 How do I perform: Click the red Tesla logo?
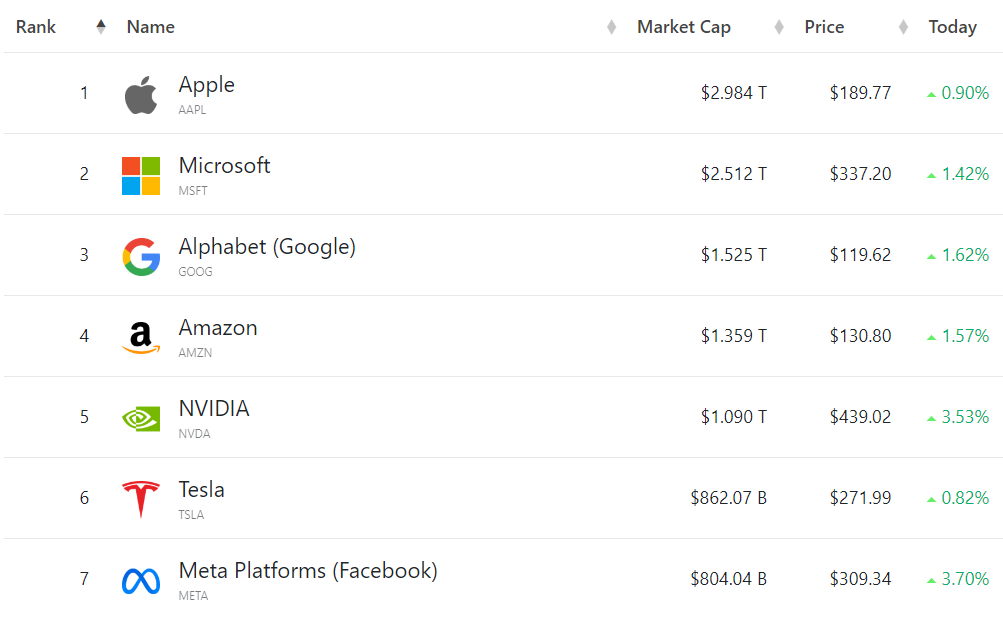coord(141,499)
